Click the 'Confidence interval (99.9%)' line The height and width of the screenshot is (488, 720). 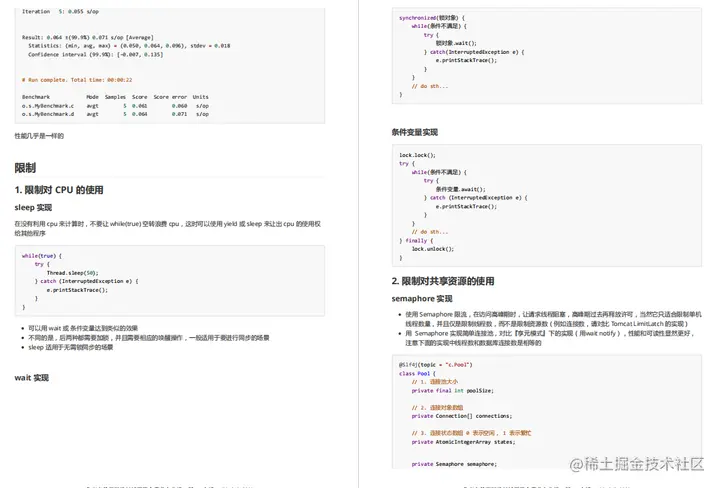tap(96, 55)
